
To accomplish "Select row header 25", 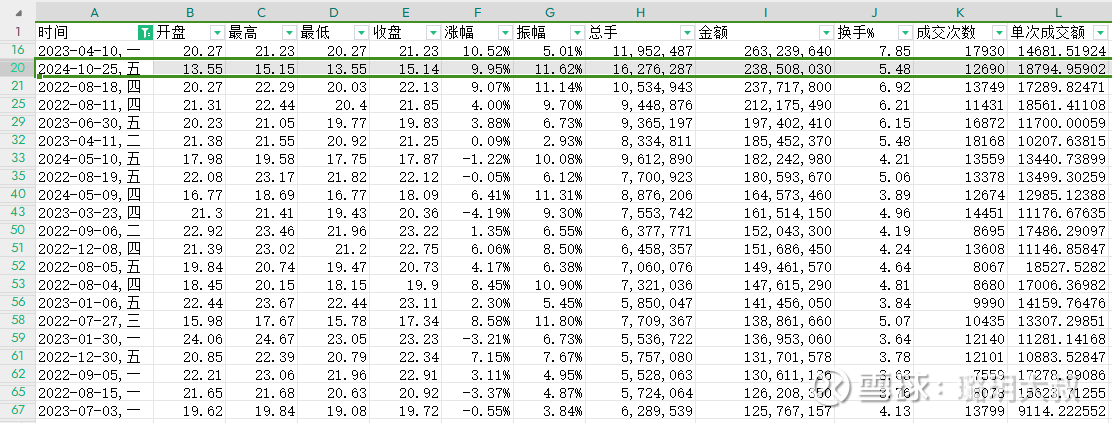I will [18, 104].
